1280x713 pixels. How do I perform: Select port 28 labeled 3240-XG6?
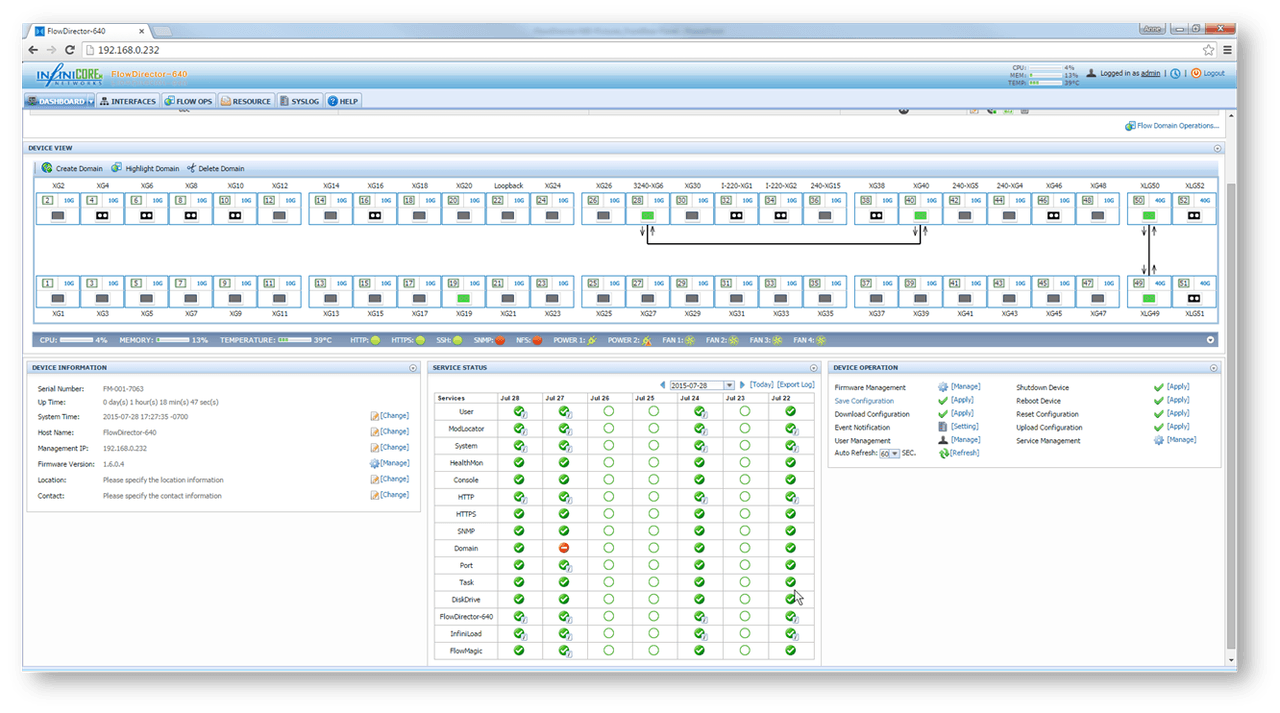point(647,215)
